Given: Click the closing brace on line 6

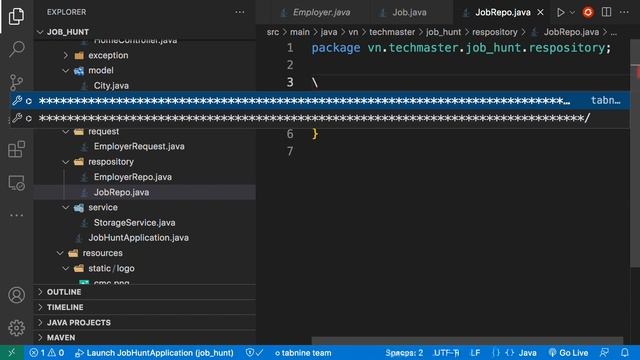Looking at the screenshot, I should (315, 134).
